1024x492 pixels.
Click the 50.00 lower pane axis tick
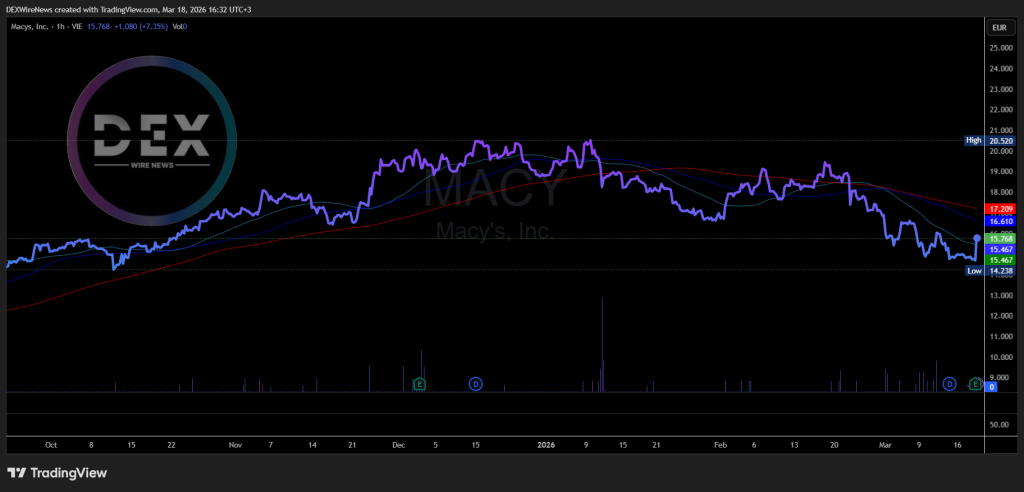pos(1000,425)
